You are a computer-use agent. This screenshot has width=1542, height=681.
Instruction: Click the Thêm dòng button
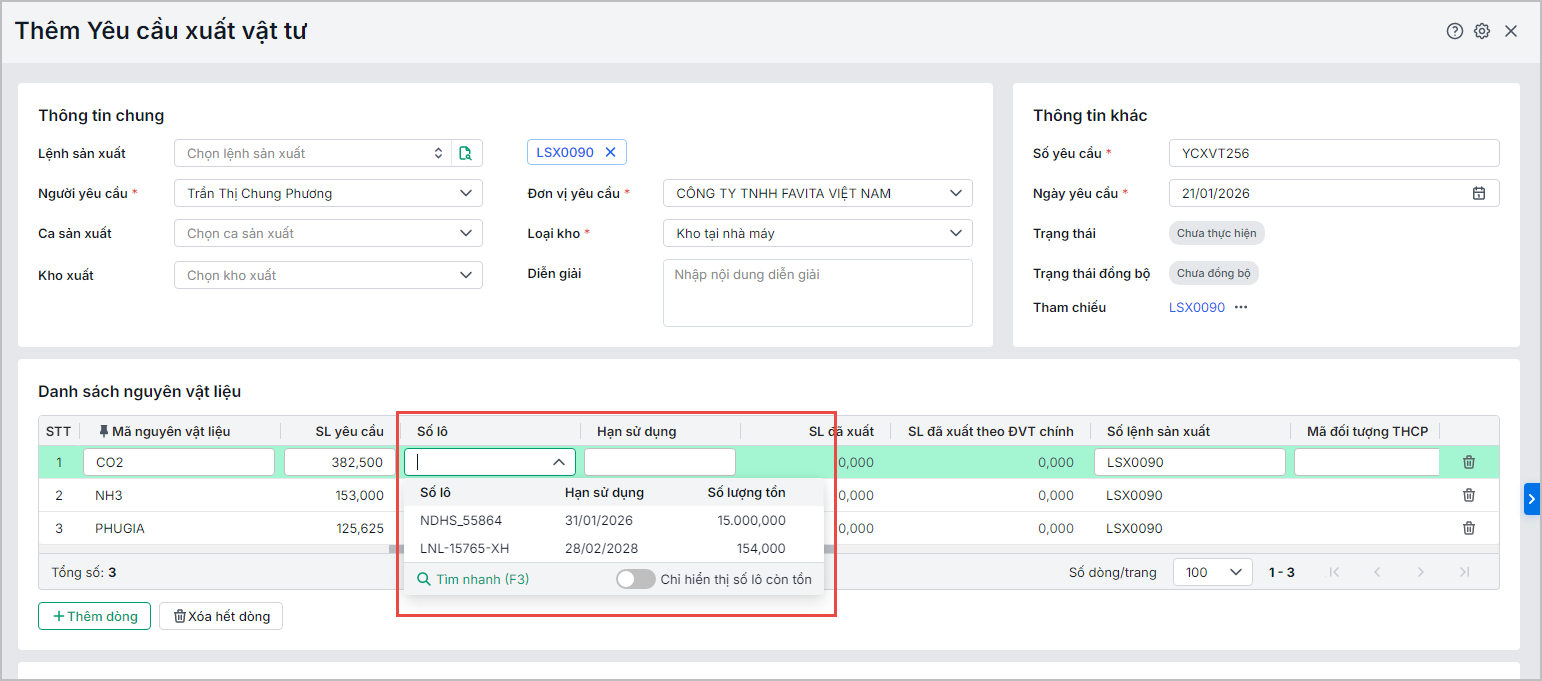[94, 616]
